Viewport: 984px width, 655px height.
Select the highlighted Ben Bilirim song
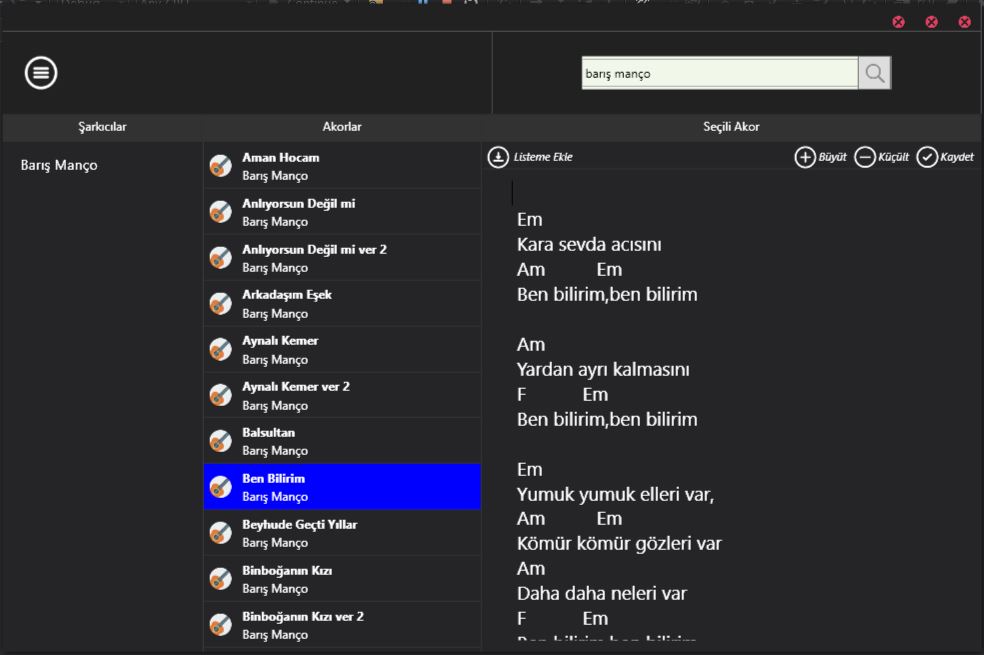pos(343,487)
